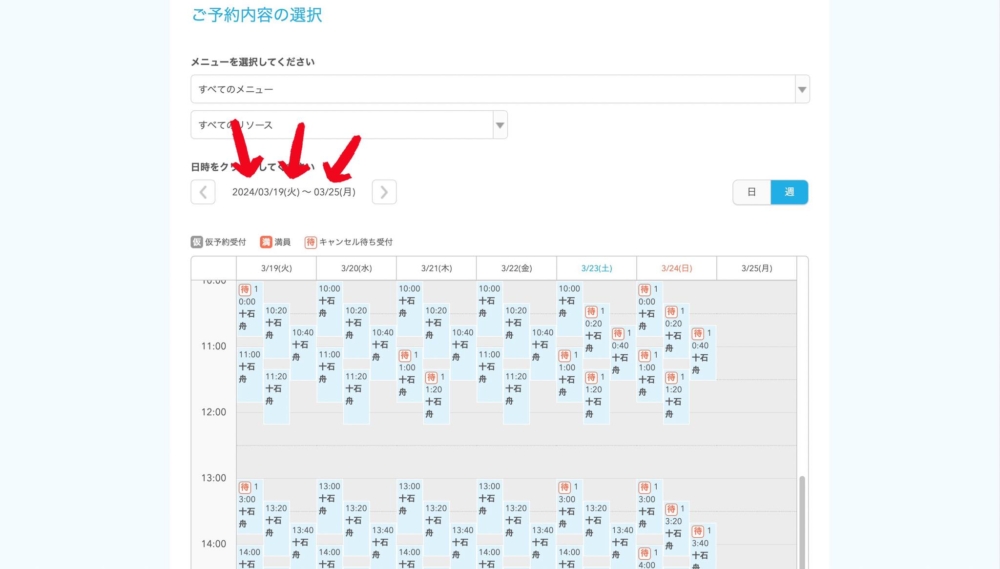Open the すべてのメニュー dropdown
Image resolution: width=1000 pixels, height=569 pixels.
(x=492, y=89)
